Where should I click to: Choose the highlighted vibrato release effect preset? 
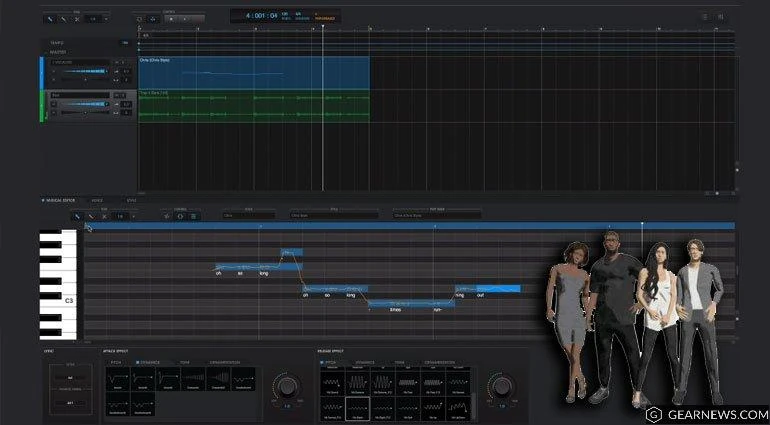point(358,408)
